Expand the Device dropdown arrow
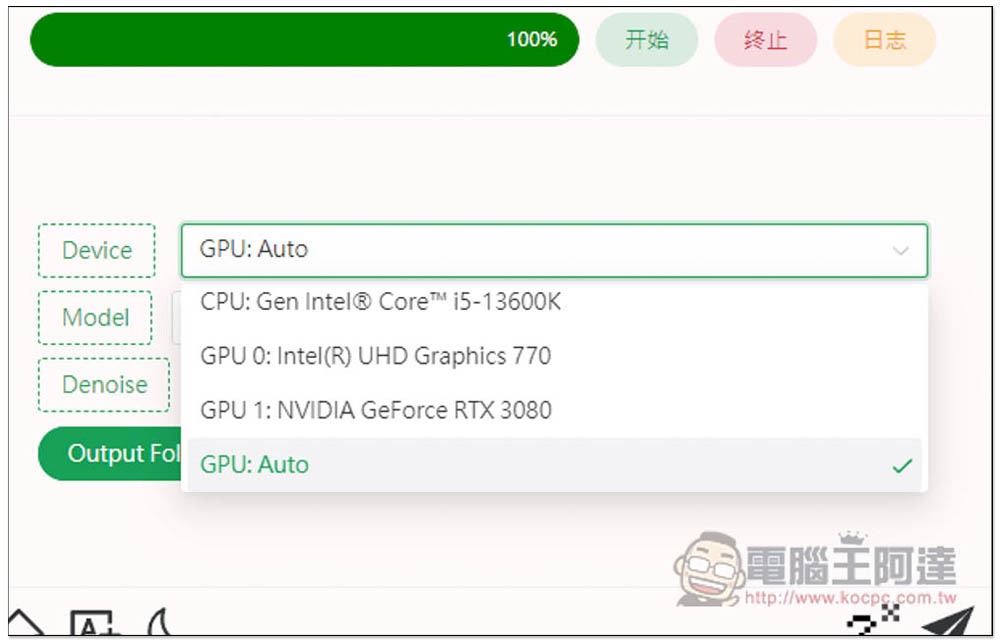 900,250
